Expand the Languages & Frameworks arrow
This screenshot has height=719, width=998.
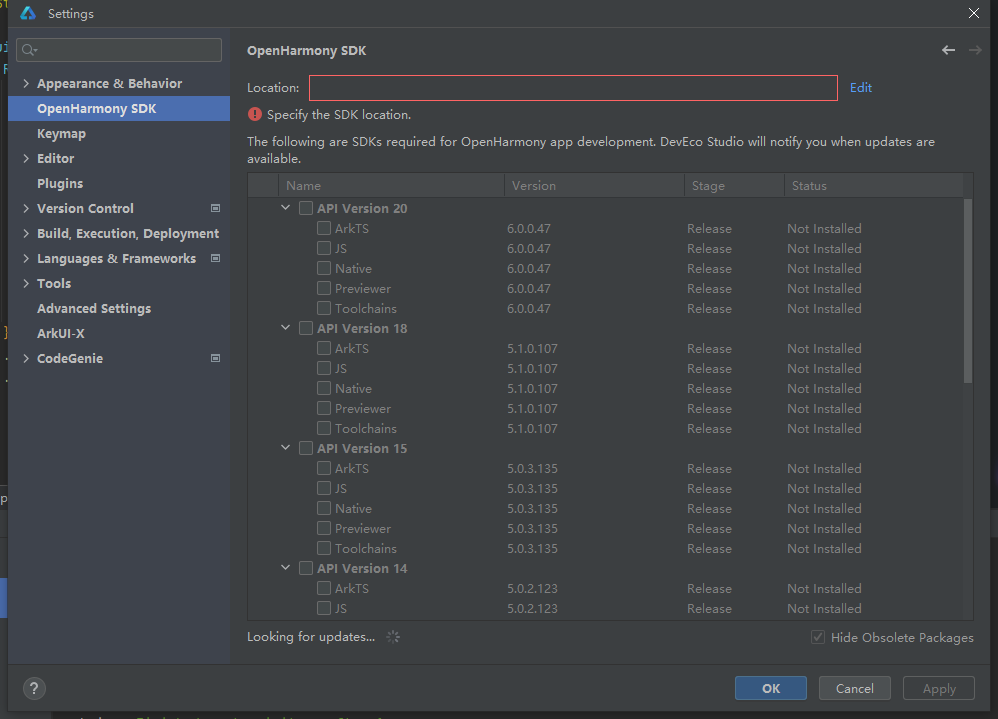26,258
